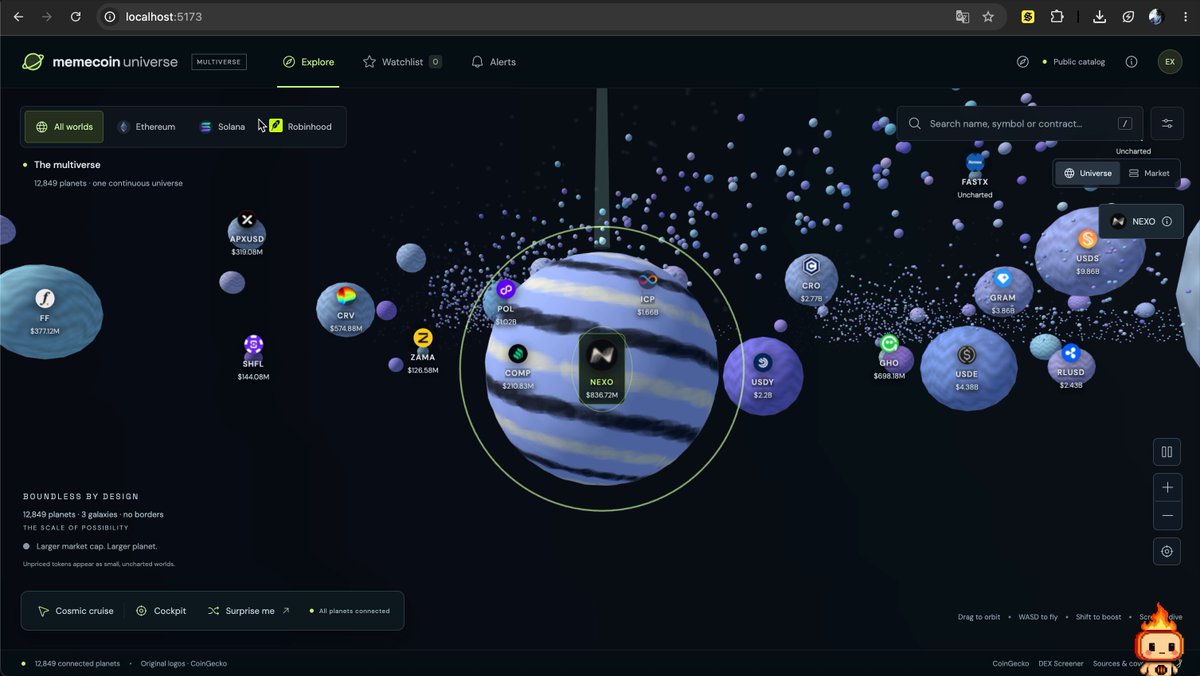Click the memecoin universe planet logo

pos(33,62)
